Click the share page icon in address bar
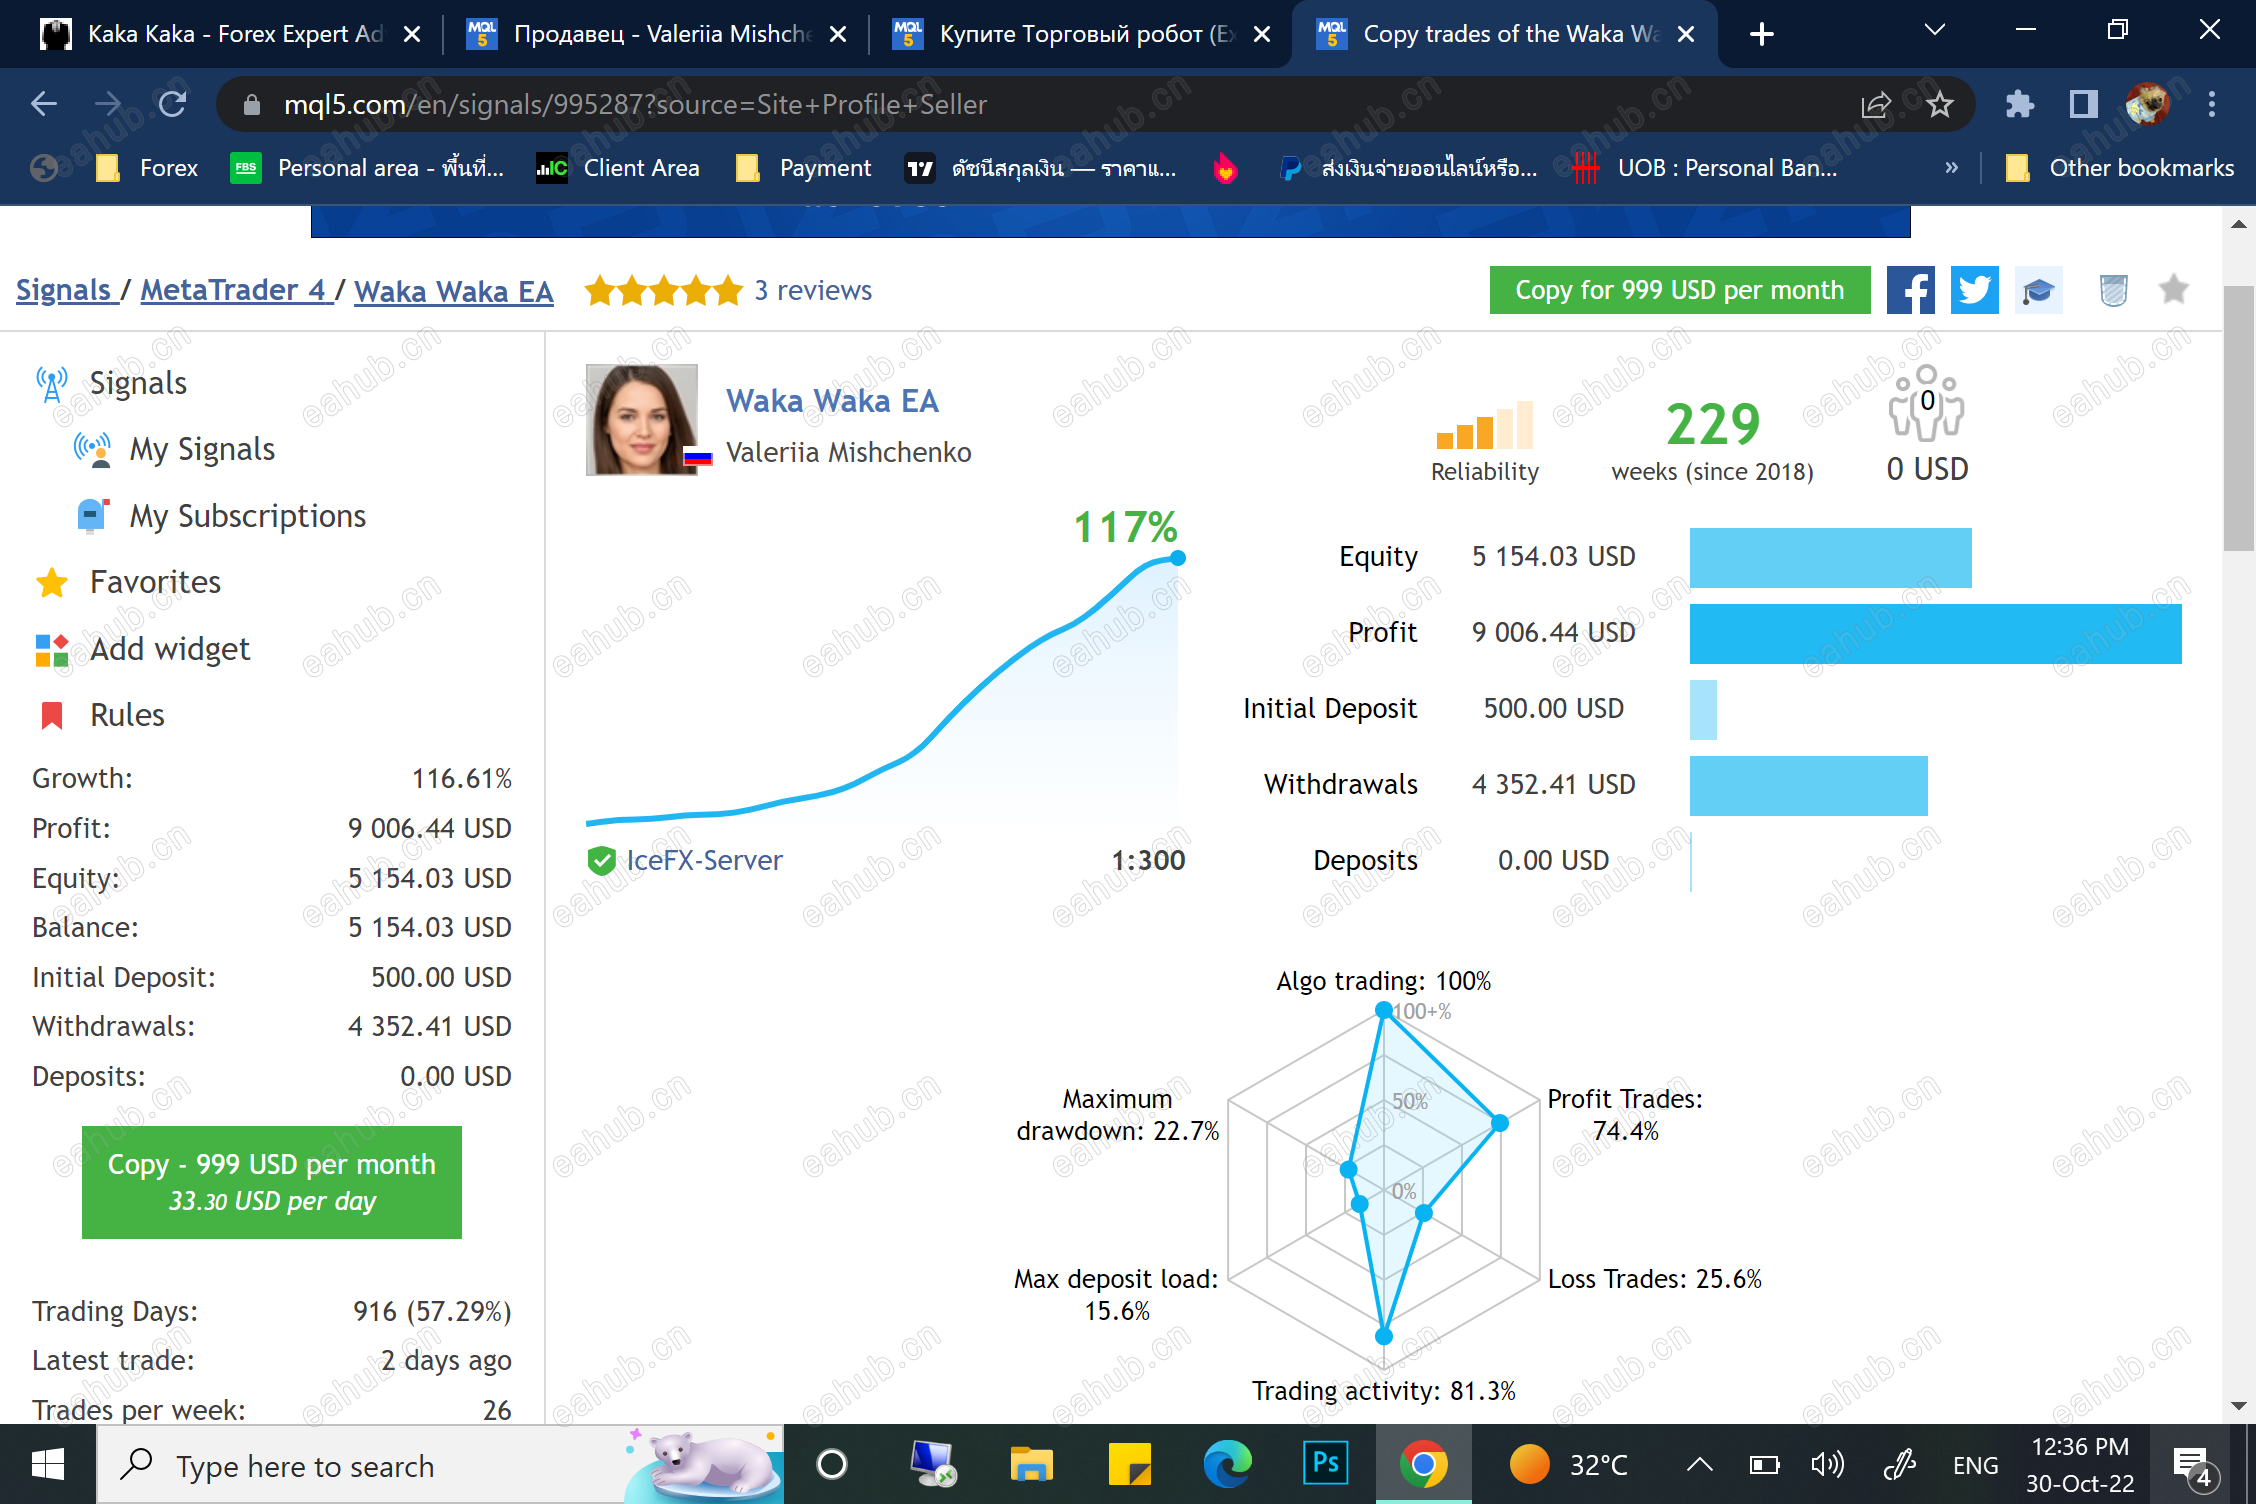The image size is (2256, 1504). pyautogui.click(x=1875, y=104)
